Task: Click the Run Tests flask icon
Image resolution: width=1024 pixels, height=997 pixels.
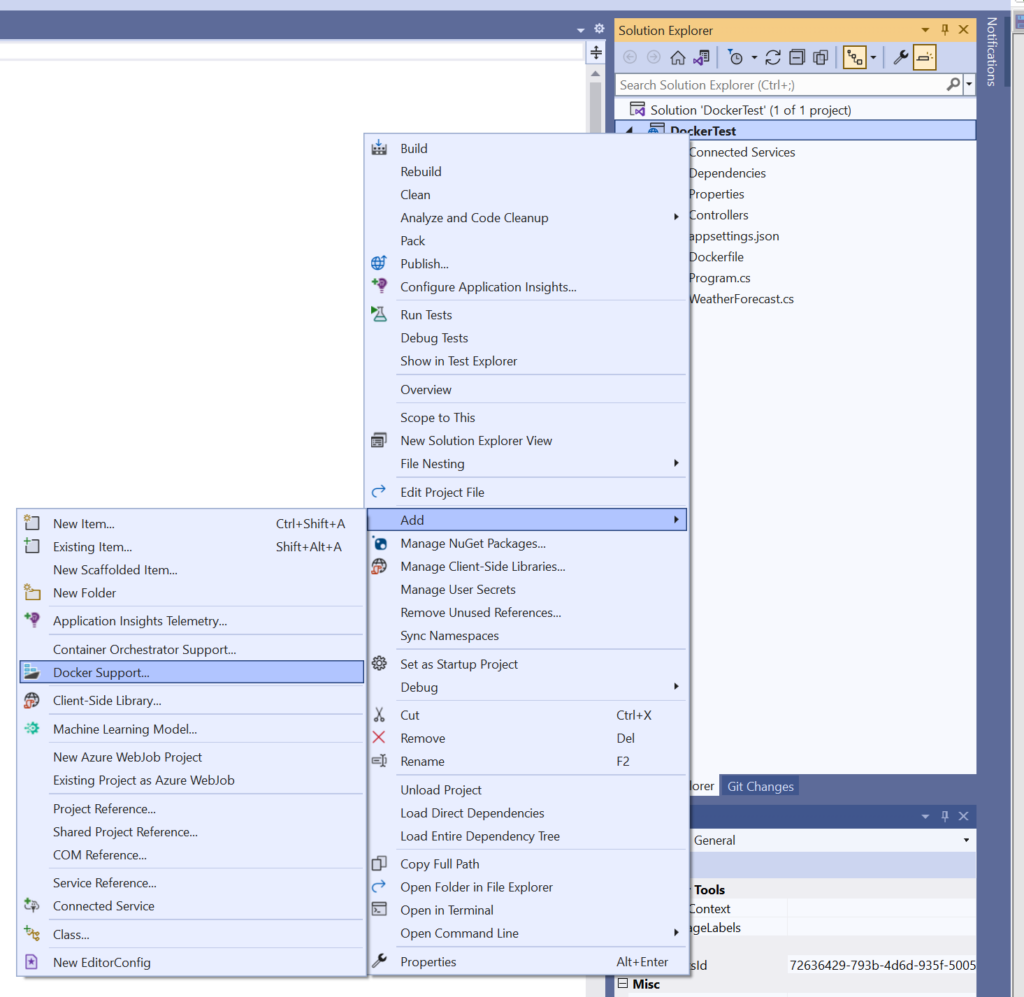Action: pyautogui.click(x=379, y=314)
